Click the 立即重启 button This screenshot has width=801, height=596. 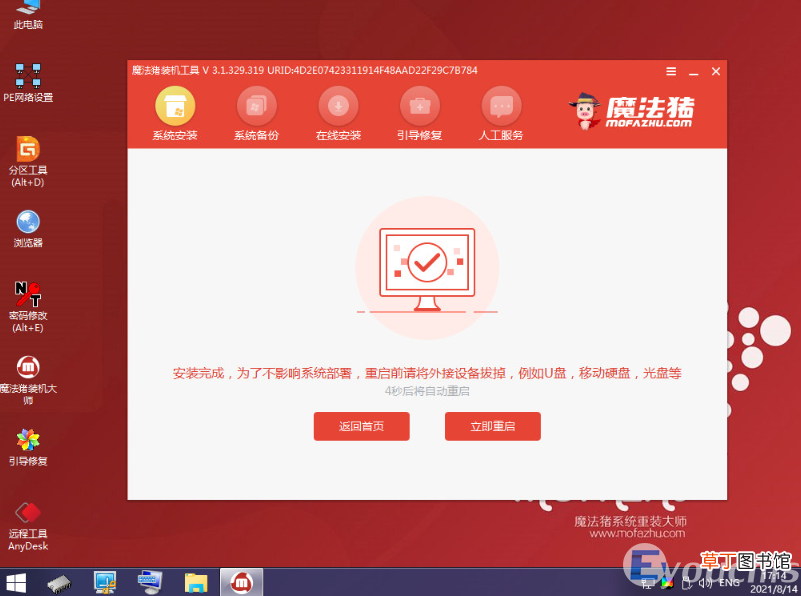tap(492, 426)
